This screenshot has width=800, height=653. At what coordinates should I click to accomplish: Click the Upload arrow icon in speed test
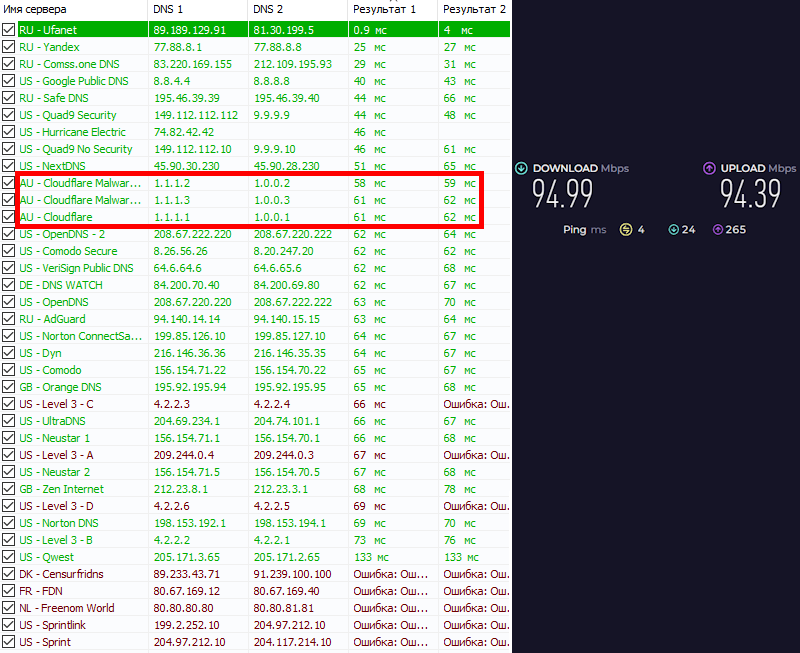click(709, 169)
